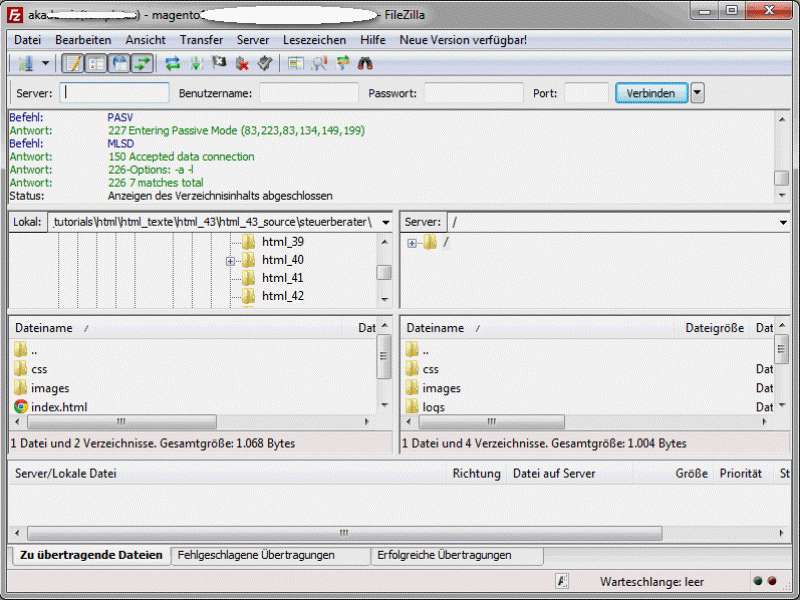
Task: Sort the server list by Dateigröße column
Action: 714,328
